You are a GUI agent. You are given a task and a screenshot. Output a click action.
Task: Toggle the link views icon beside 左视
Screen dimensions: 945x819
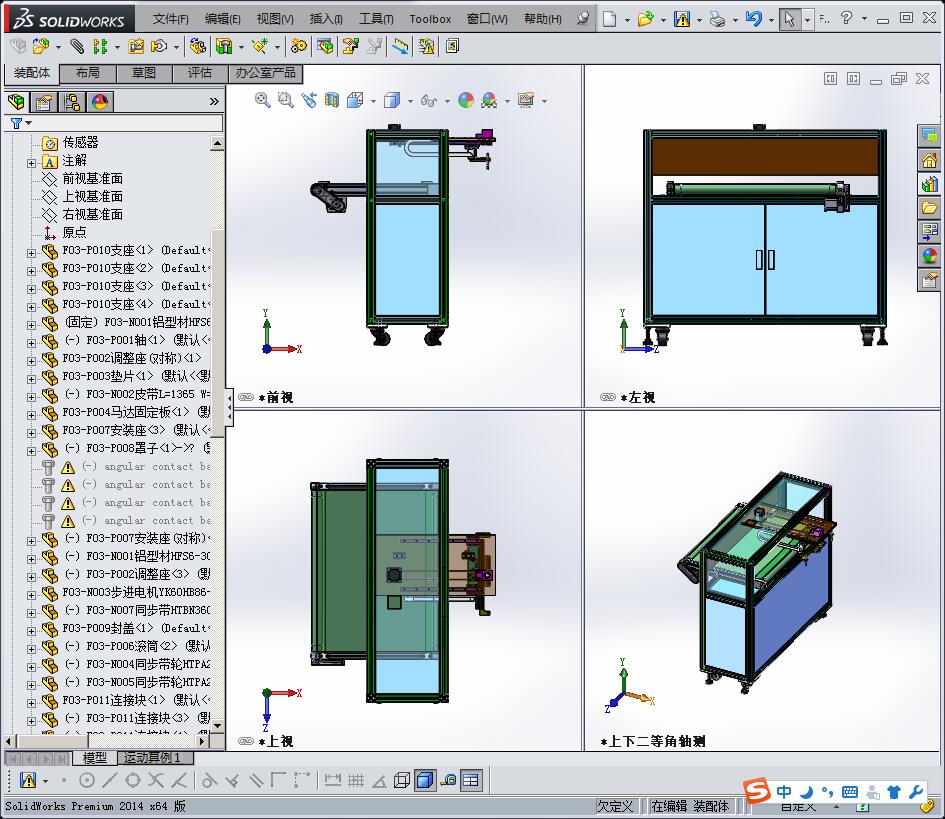pos(608,397)
